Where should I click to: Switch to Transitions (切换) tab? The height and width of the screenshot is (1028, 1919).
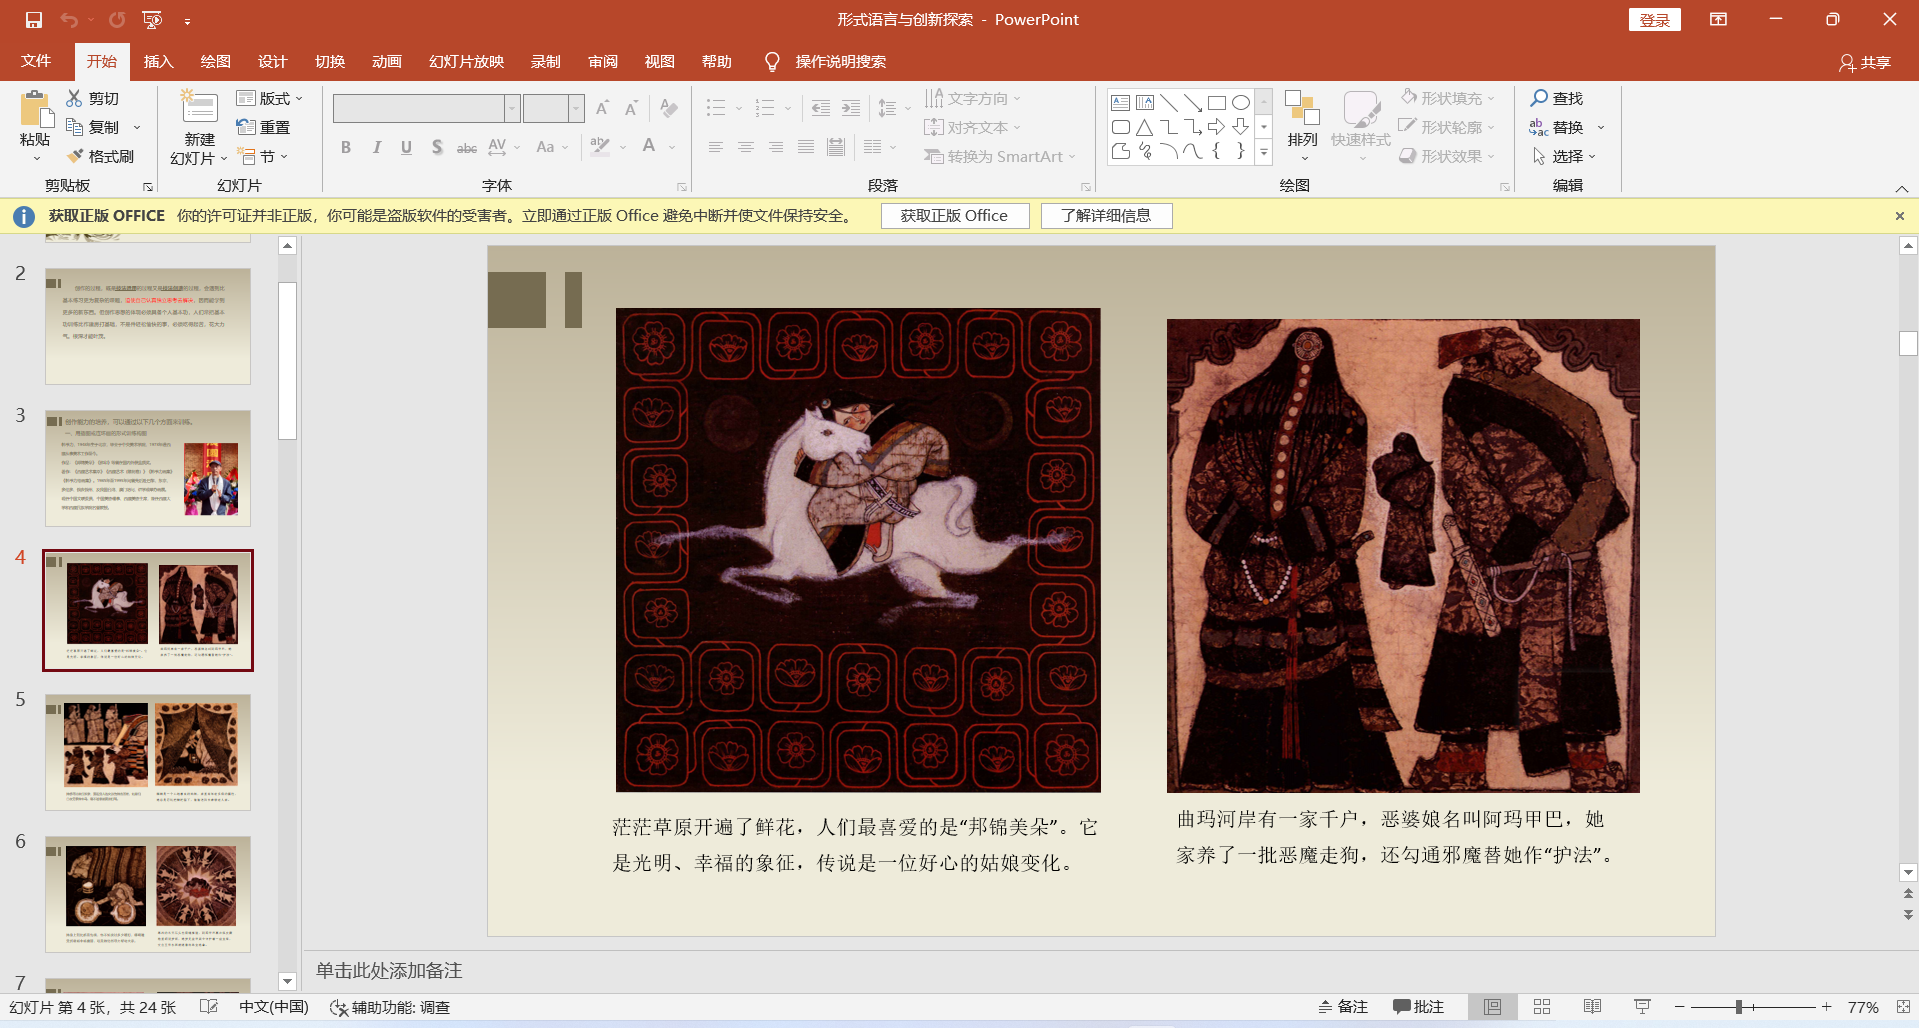330,61
